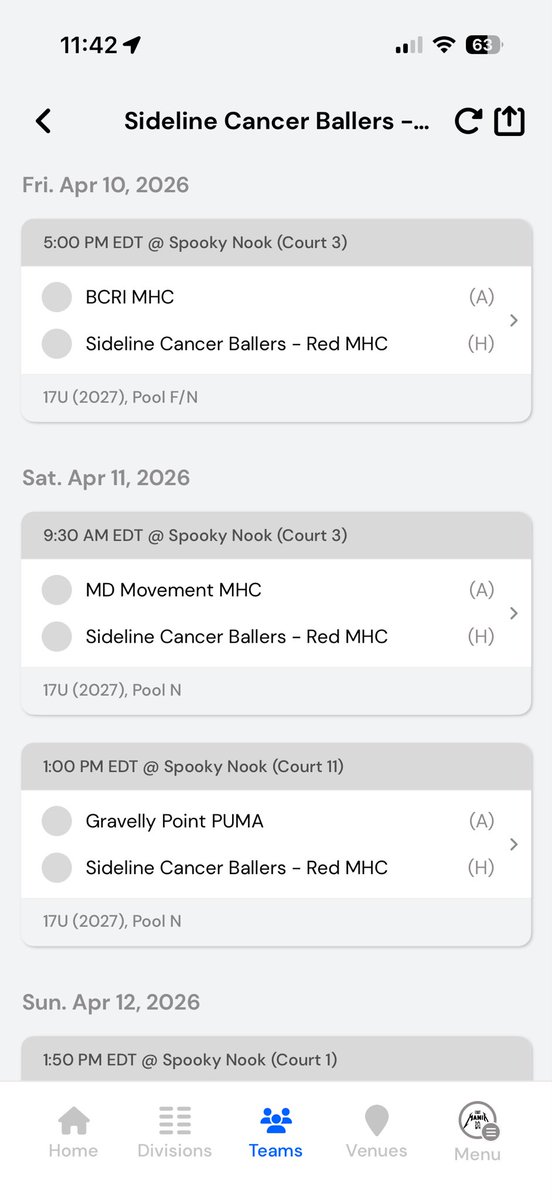552x1200 pixels.
Task: Open the Divisions tab
Action: point(175,1133)
